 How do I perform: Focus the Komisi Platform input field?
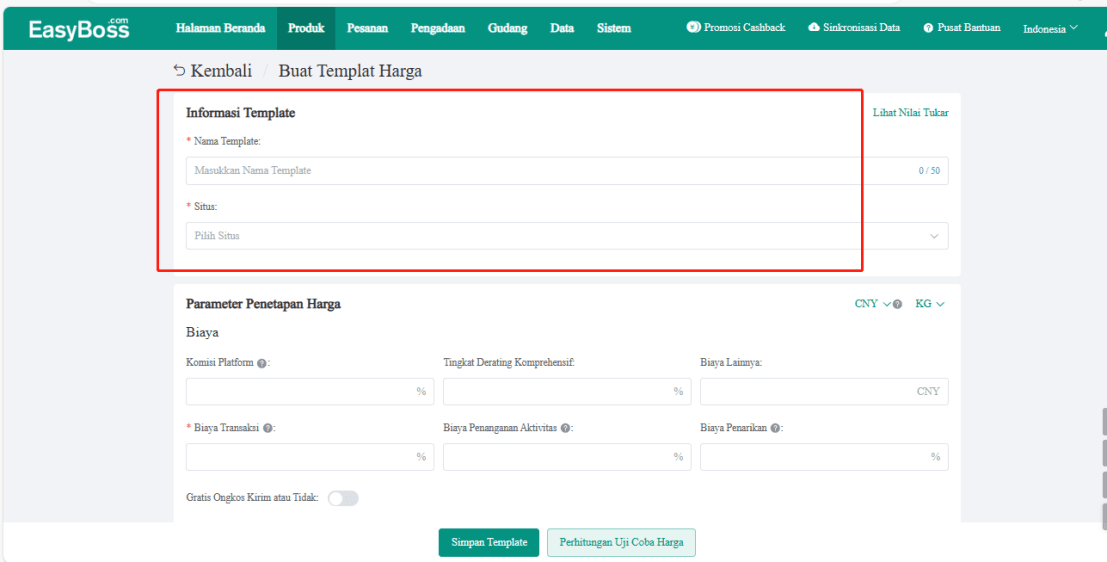click(x=310, y=391)
